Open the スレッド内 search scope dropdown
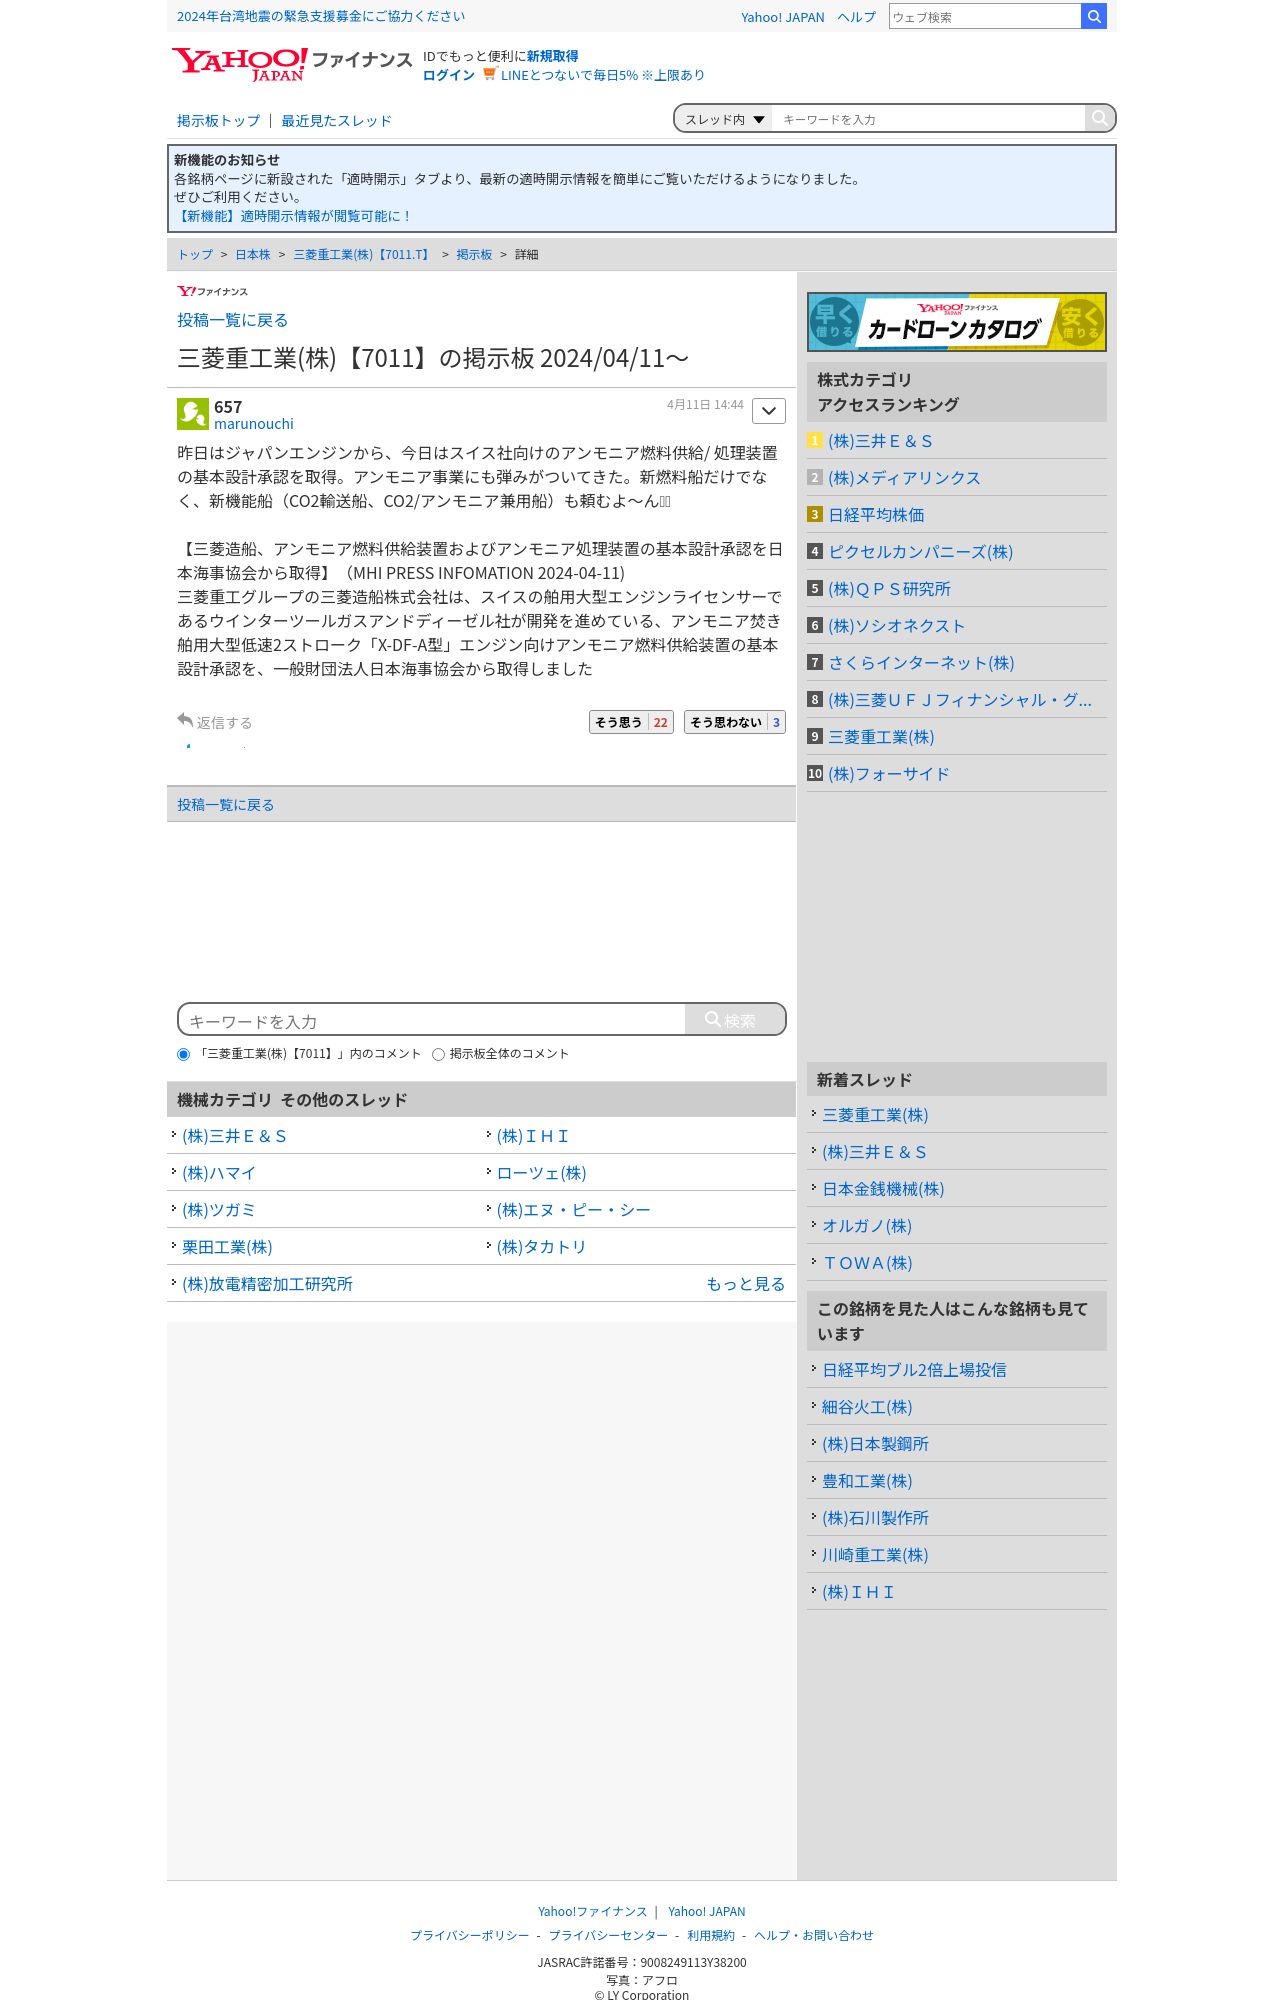This screenshot has height=2000, width=1284. [724, 119]
